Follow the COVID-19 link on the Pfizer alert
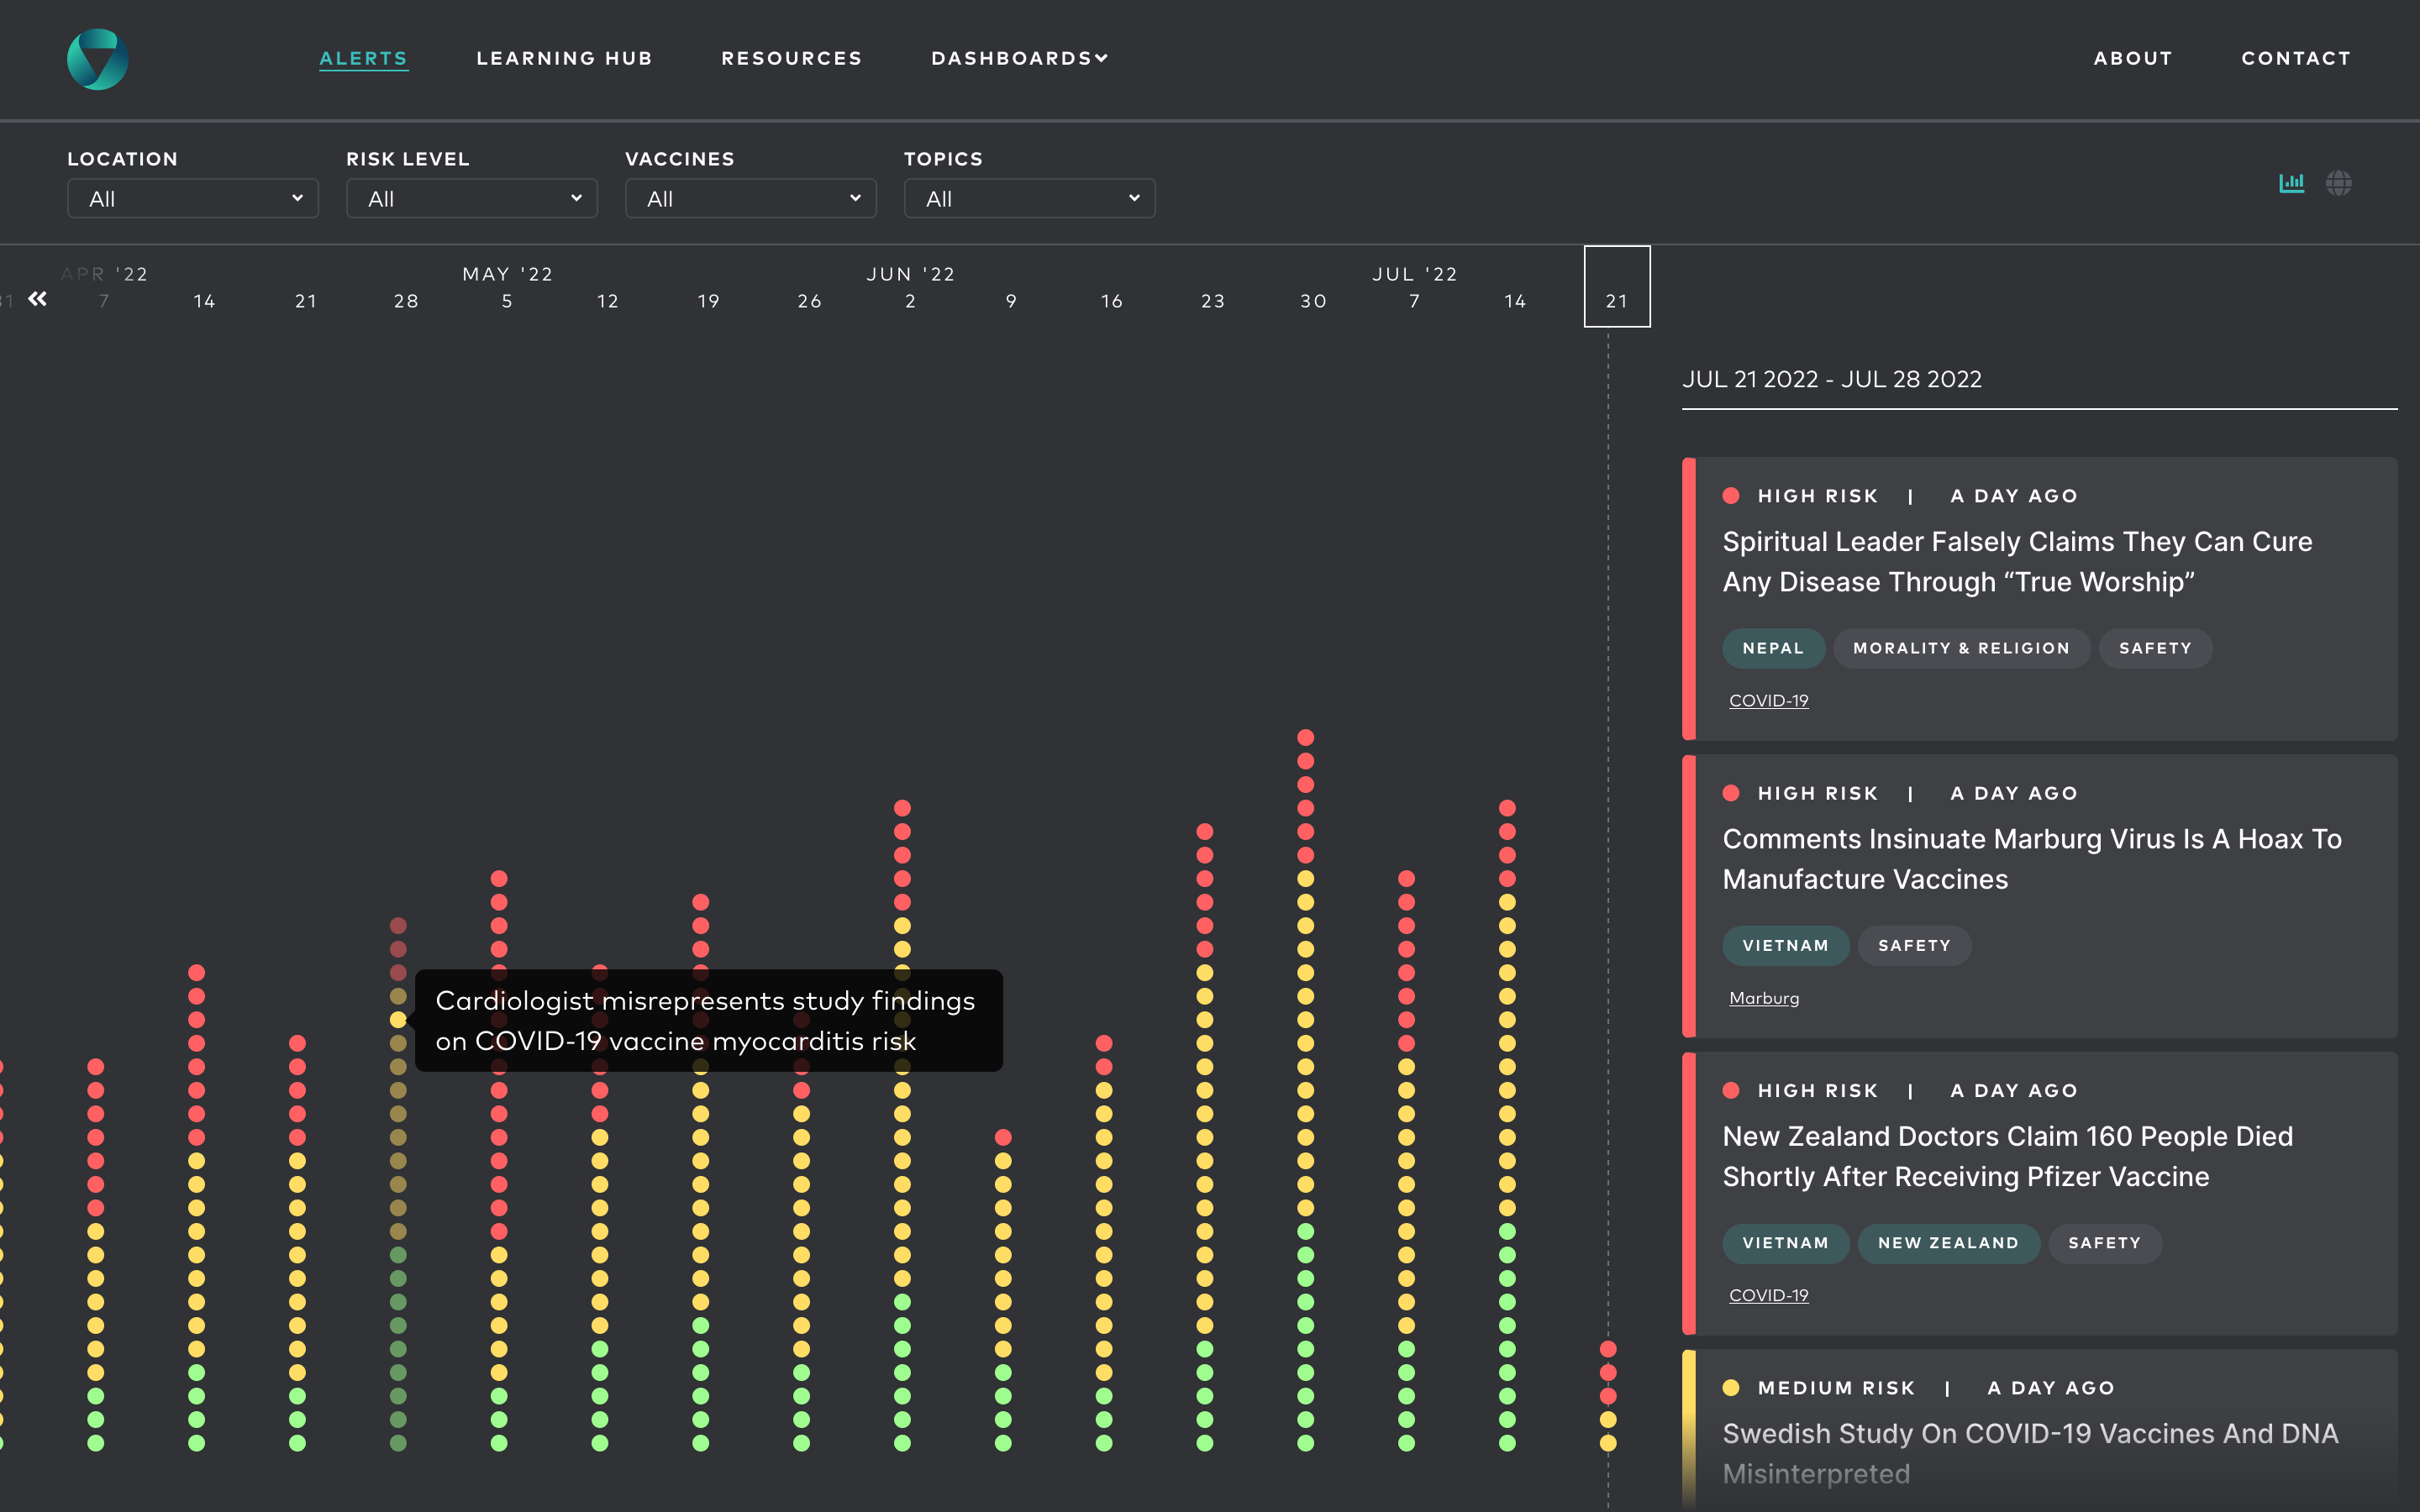 (x=1768, y=1294)
